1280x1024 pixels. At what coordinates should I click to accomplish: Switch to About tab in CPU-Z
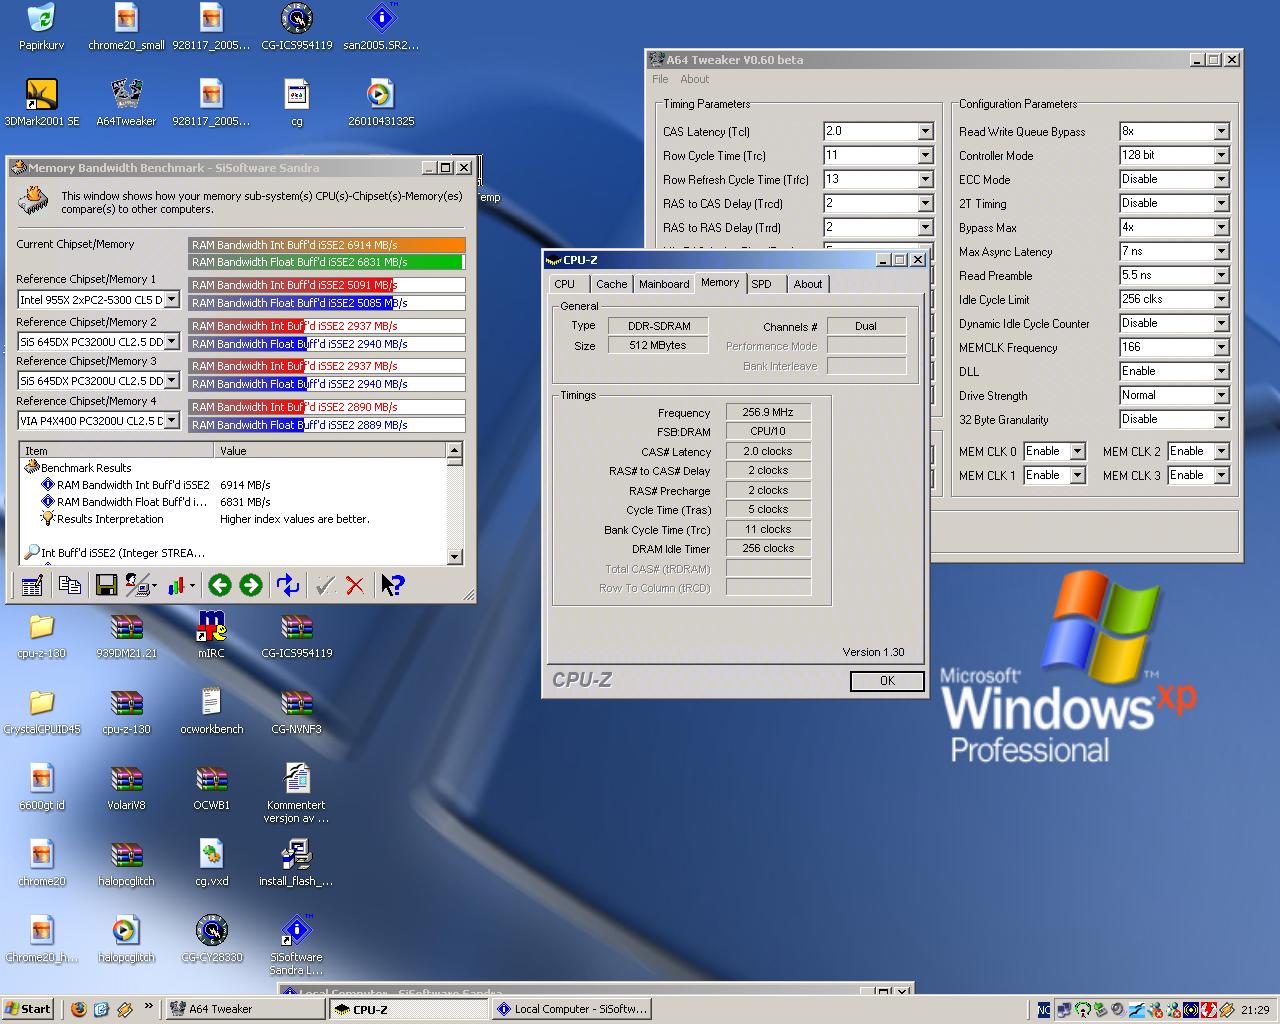coord(808,284)
